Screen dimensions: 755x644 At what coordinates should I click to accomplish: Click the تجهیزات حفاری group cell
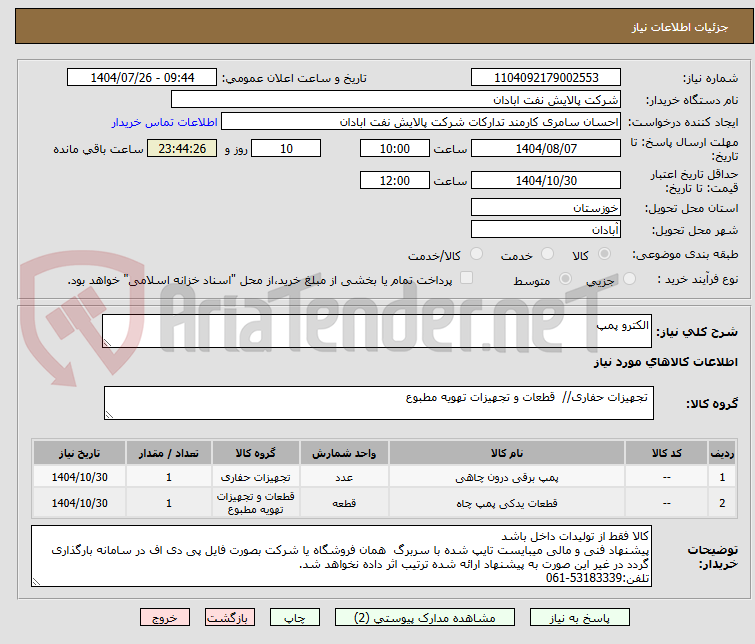coord(256,477)
